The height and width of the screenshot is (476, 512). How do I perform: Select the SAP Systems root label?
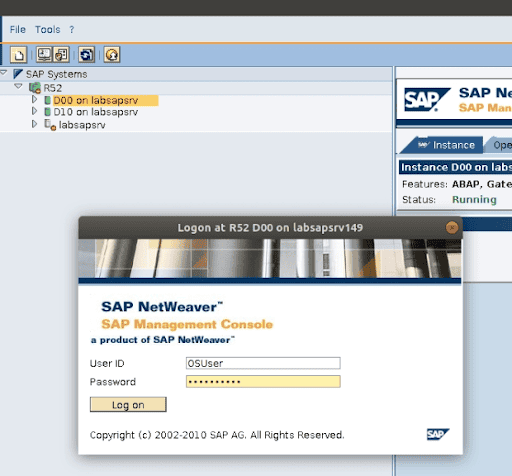[x=57, y=74]
